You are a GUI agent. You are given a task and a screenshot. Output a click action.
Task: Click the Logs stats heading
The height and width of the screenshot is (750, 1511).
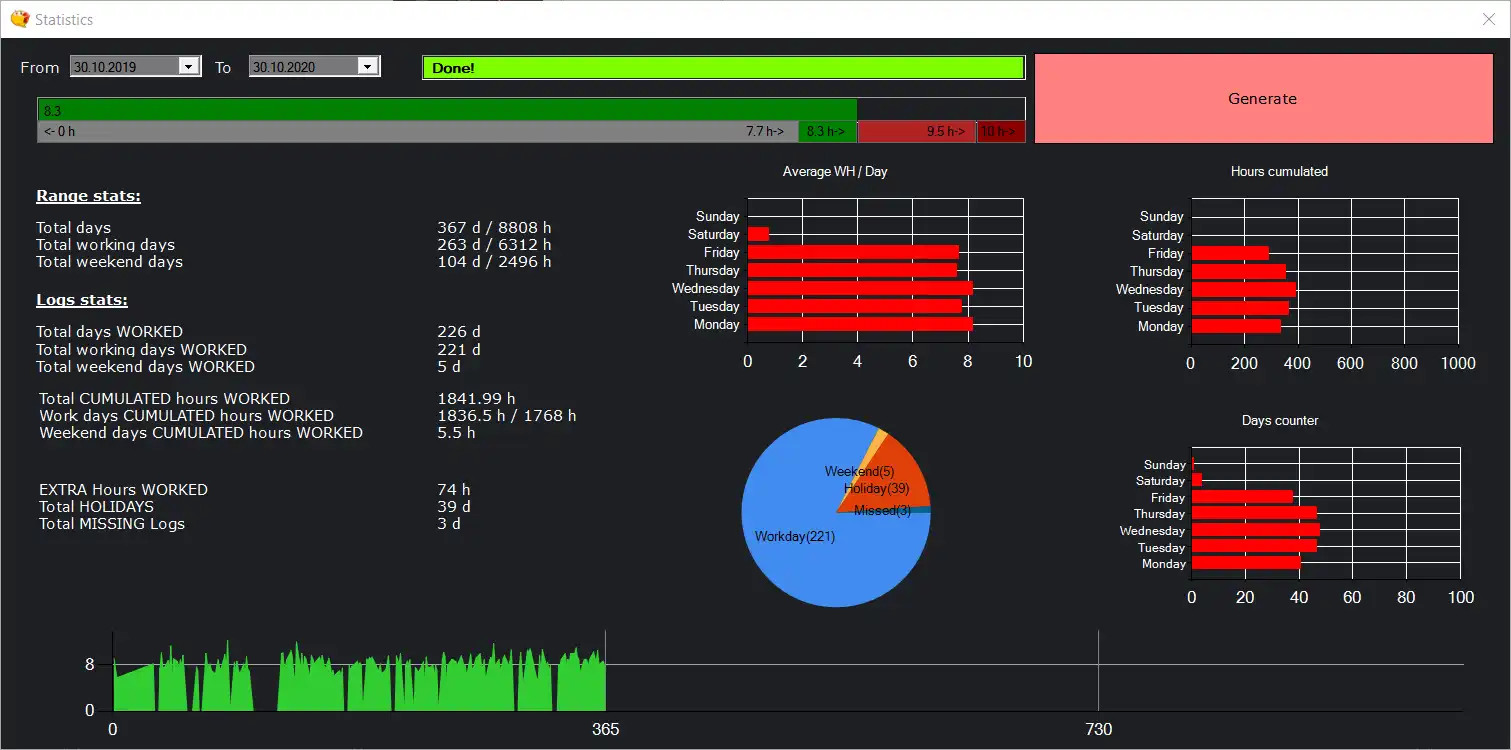click(x=82, y=300)
